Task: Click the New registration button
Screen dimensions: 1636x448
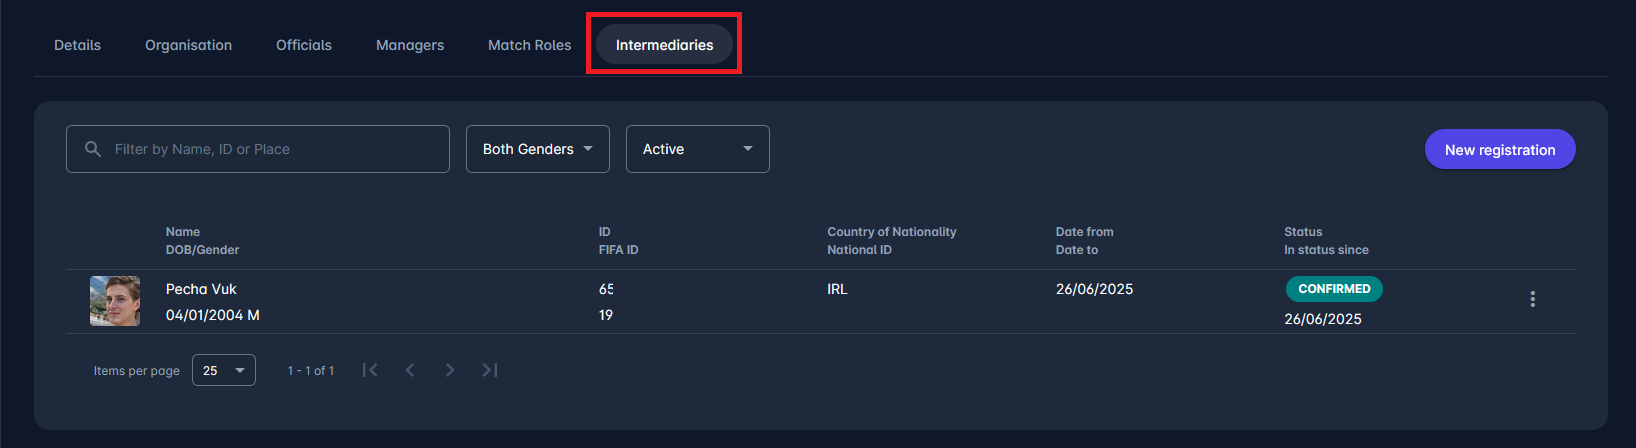Action: (1499, 149)
